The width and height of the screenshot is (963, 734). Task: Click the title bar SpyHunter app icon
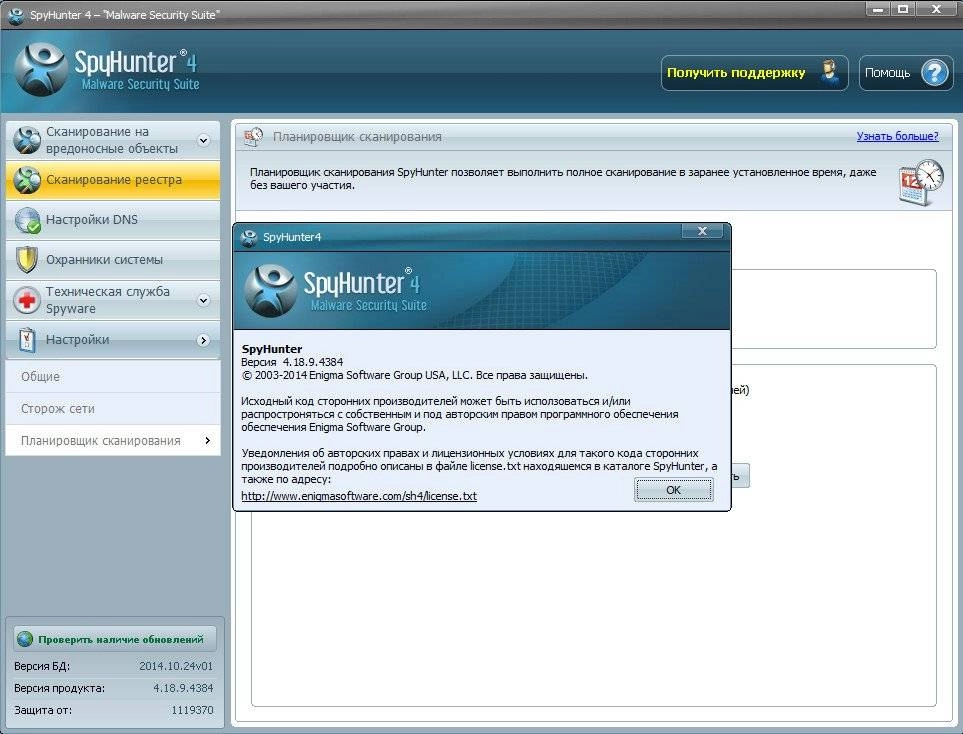(x=16, y=14)
